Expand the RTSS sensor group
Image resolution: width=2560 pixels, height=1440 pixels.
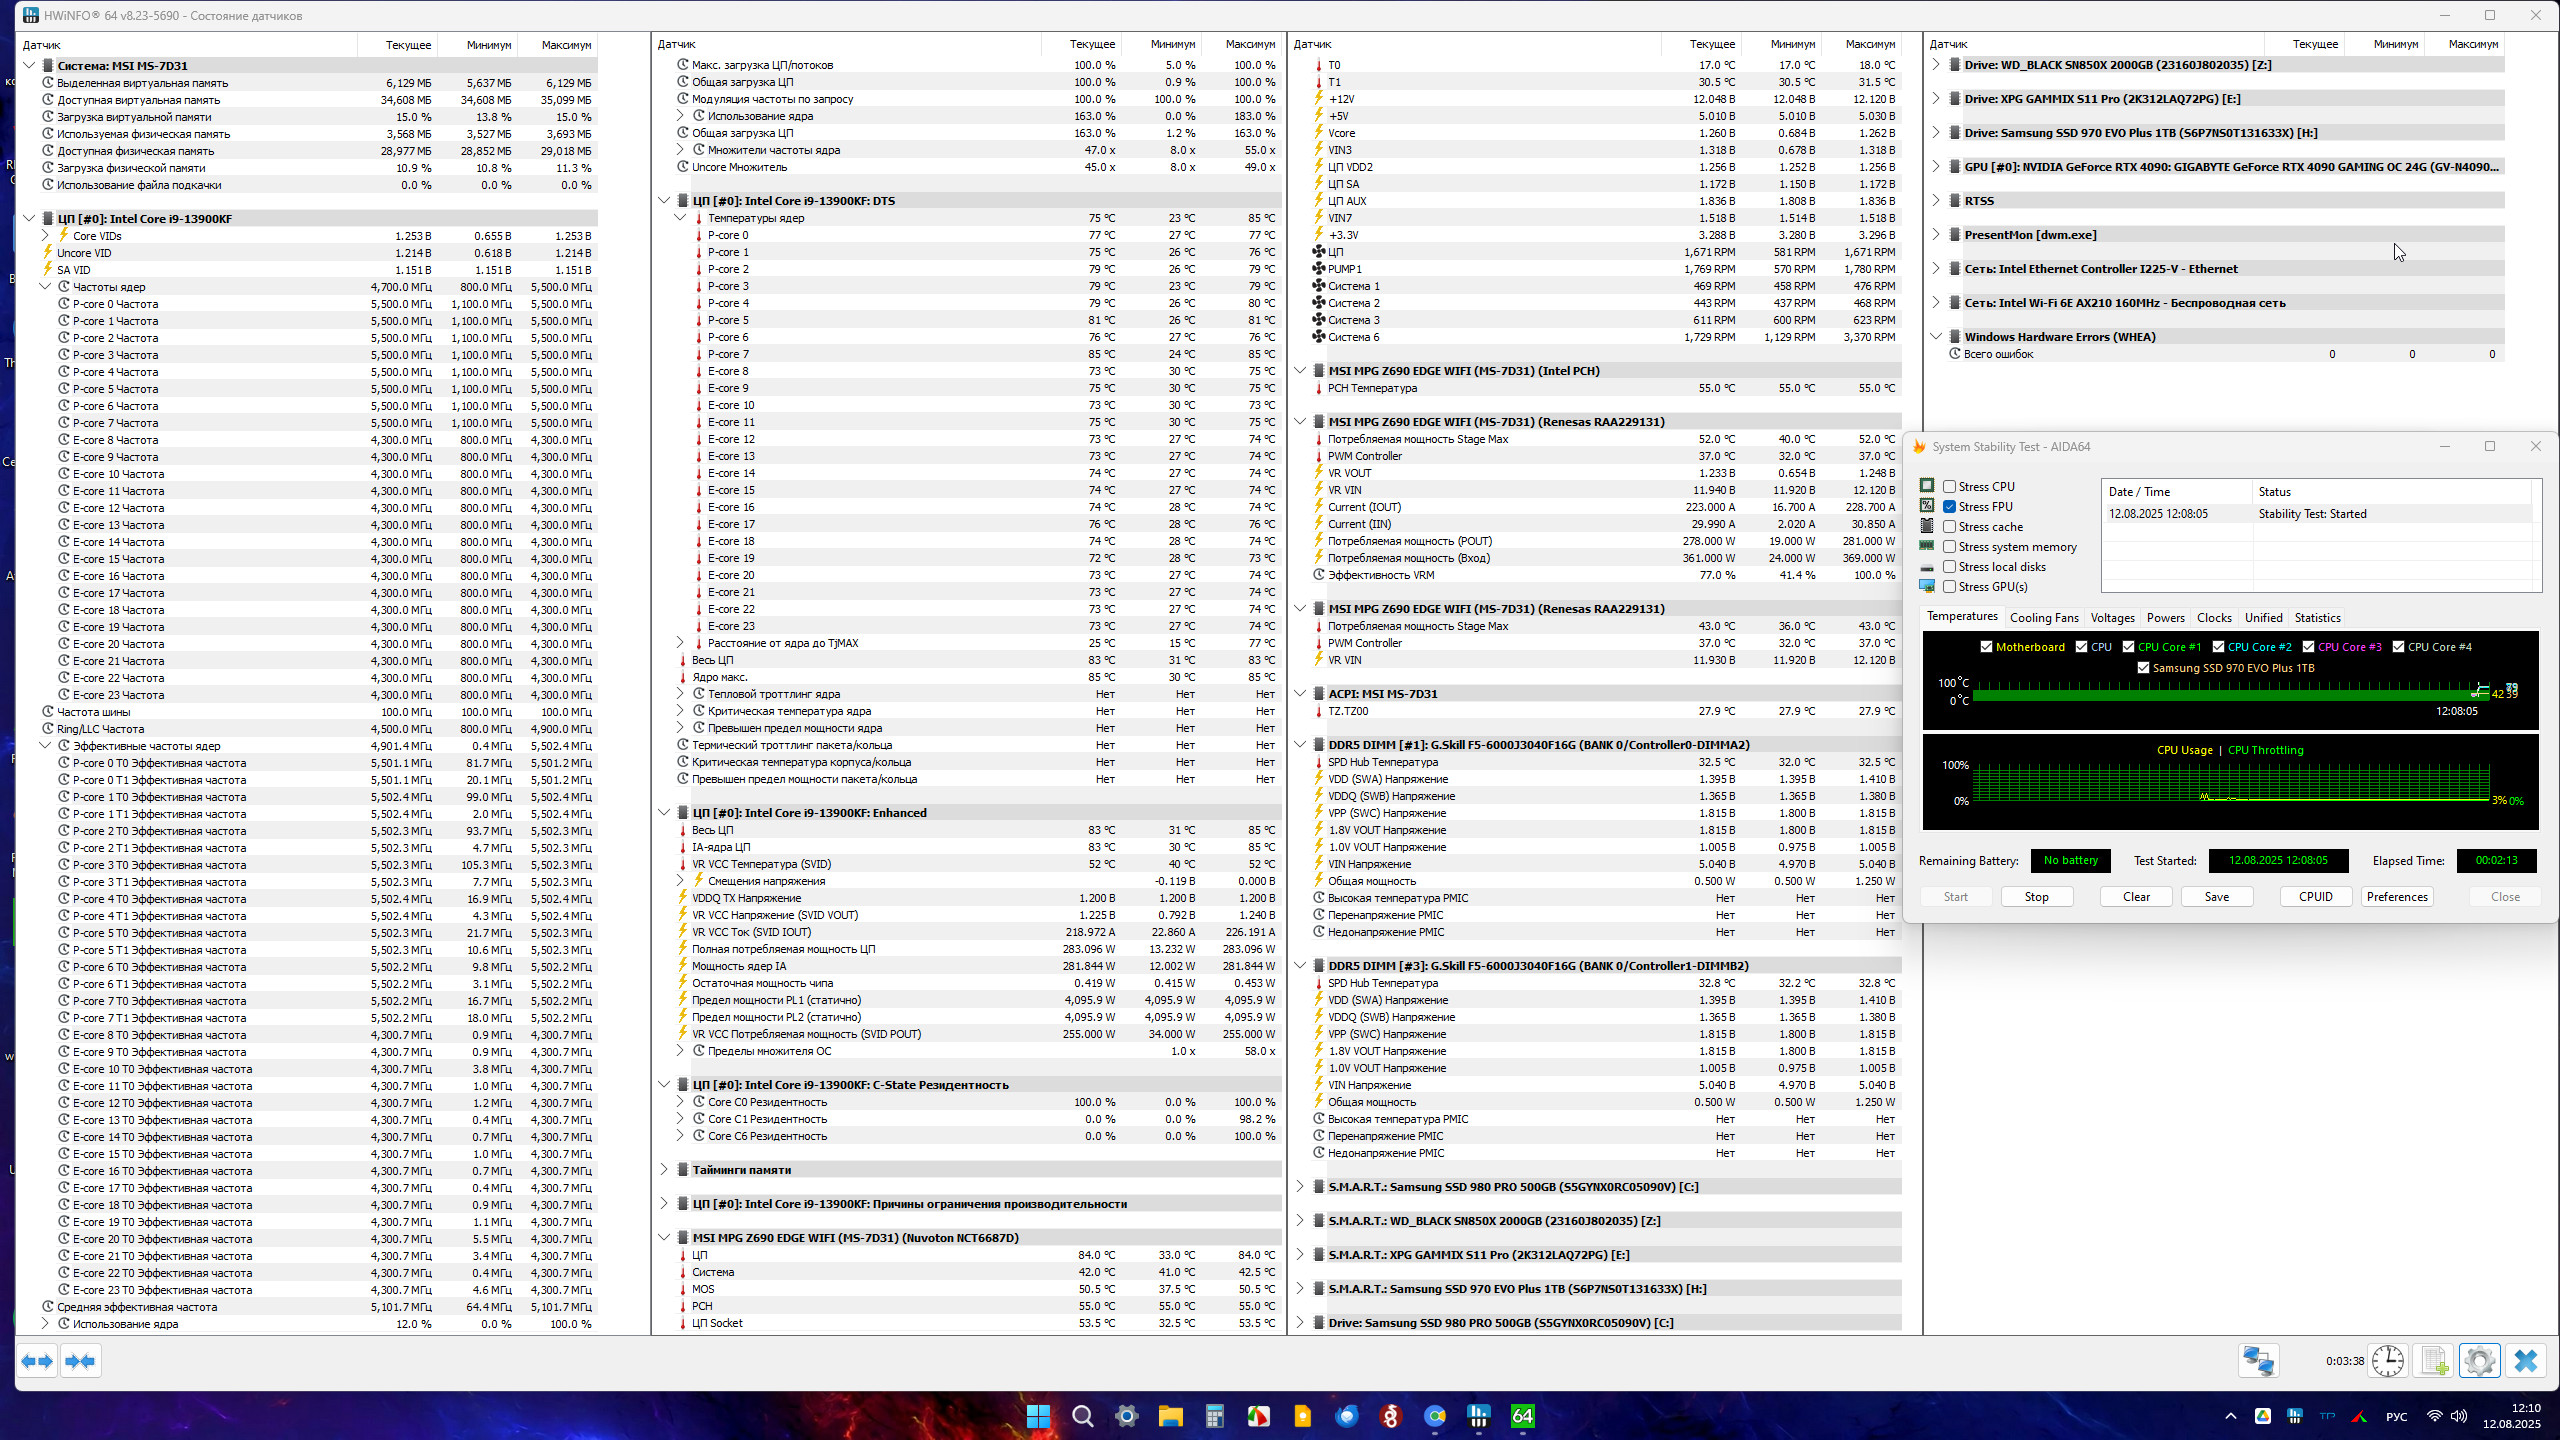pyautogui.click(x=1936, y=201)
